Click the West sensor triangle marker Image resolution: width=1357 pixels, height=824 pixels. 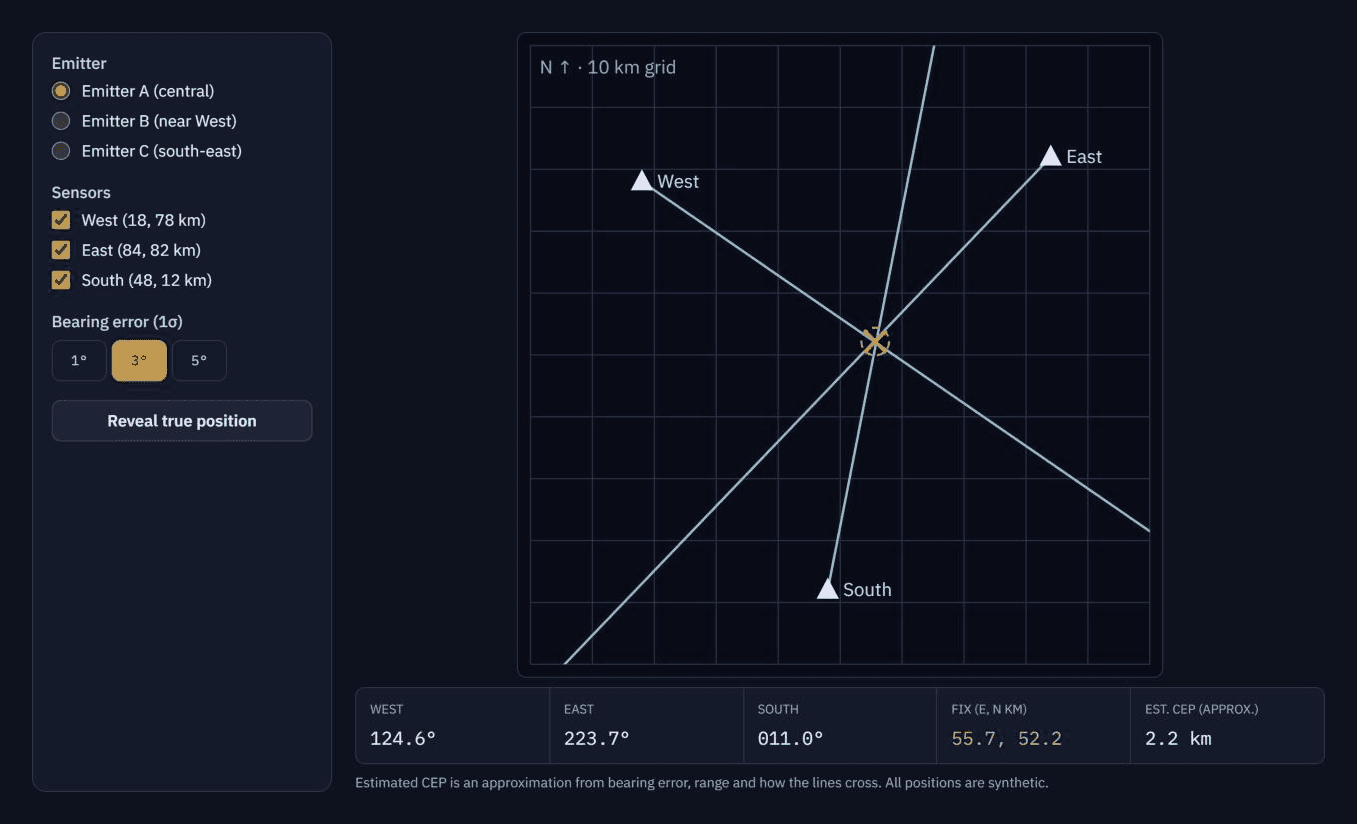coord(642,181)
